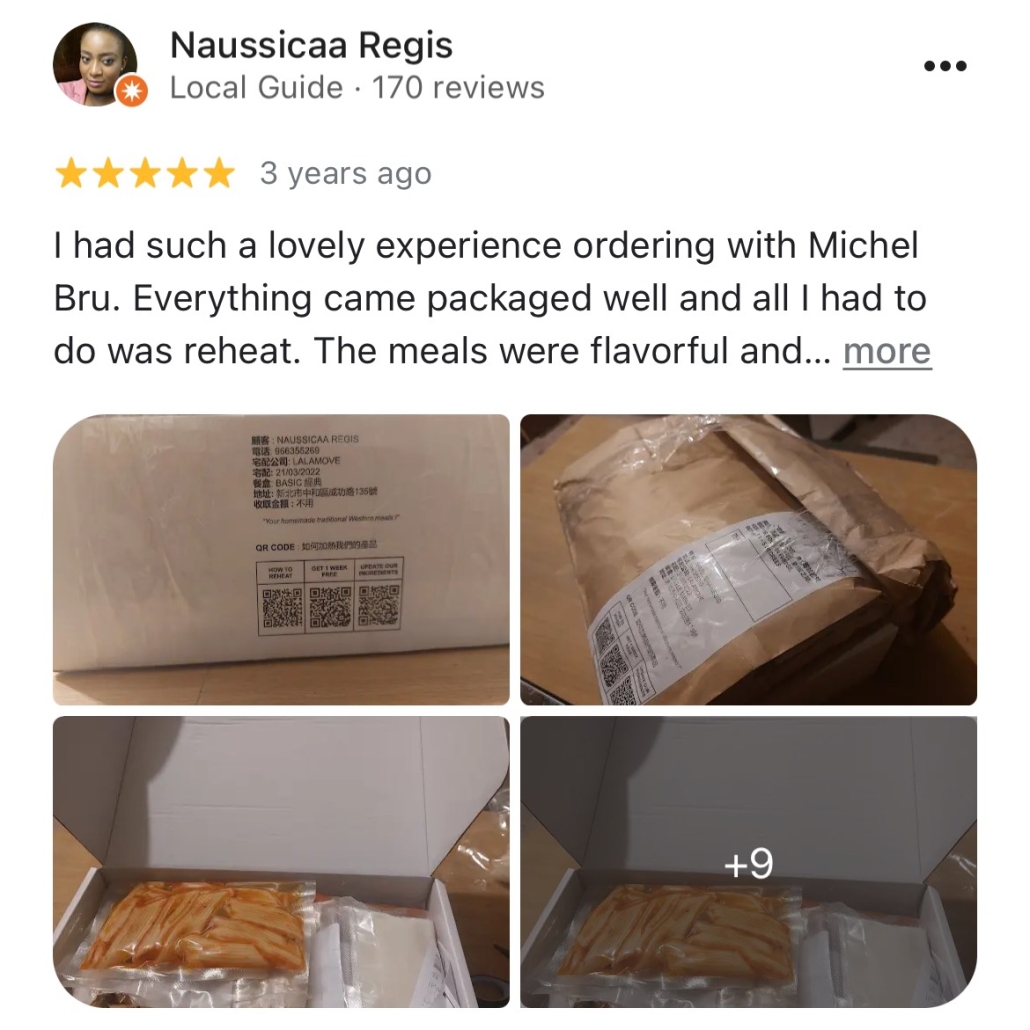This screenshot has width=1030, height=1030.
Task: Click the fifth rating star
Action: point(218,173)
